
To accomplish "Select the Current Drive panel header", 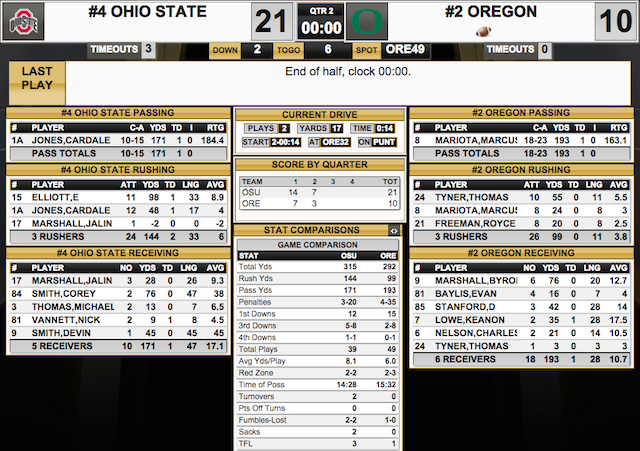I will (320, 115).
